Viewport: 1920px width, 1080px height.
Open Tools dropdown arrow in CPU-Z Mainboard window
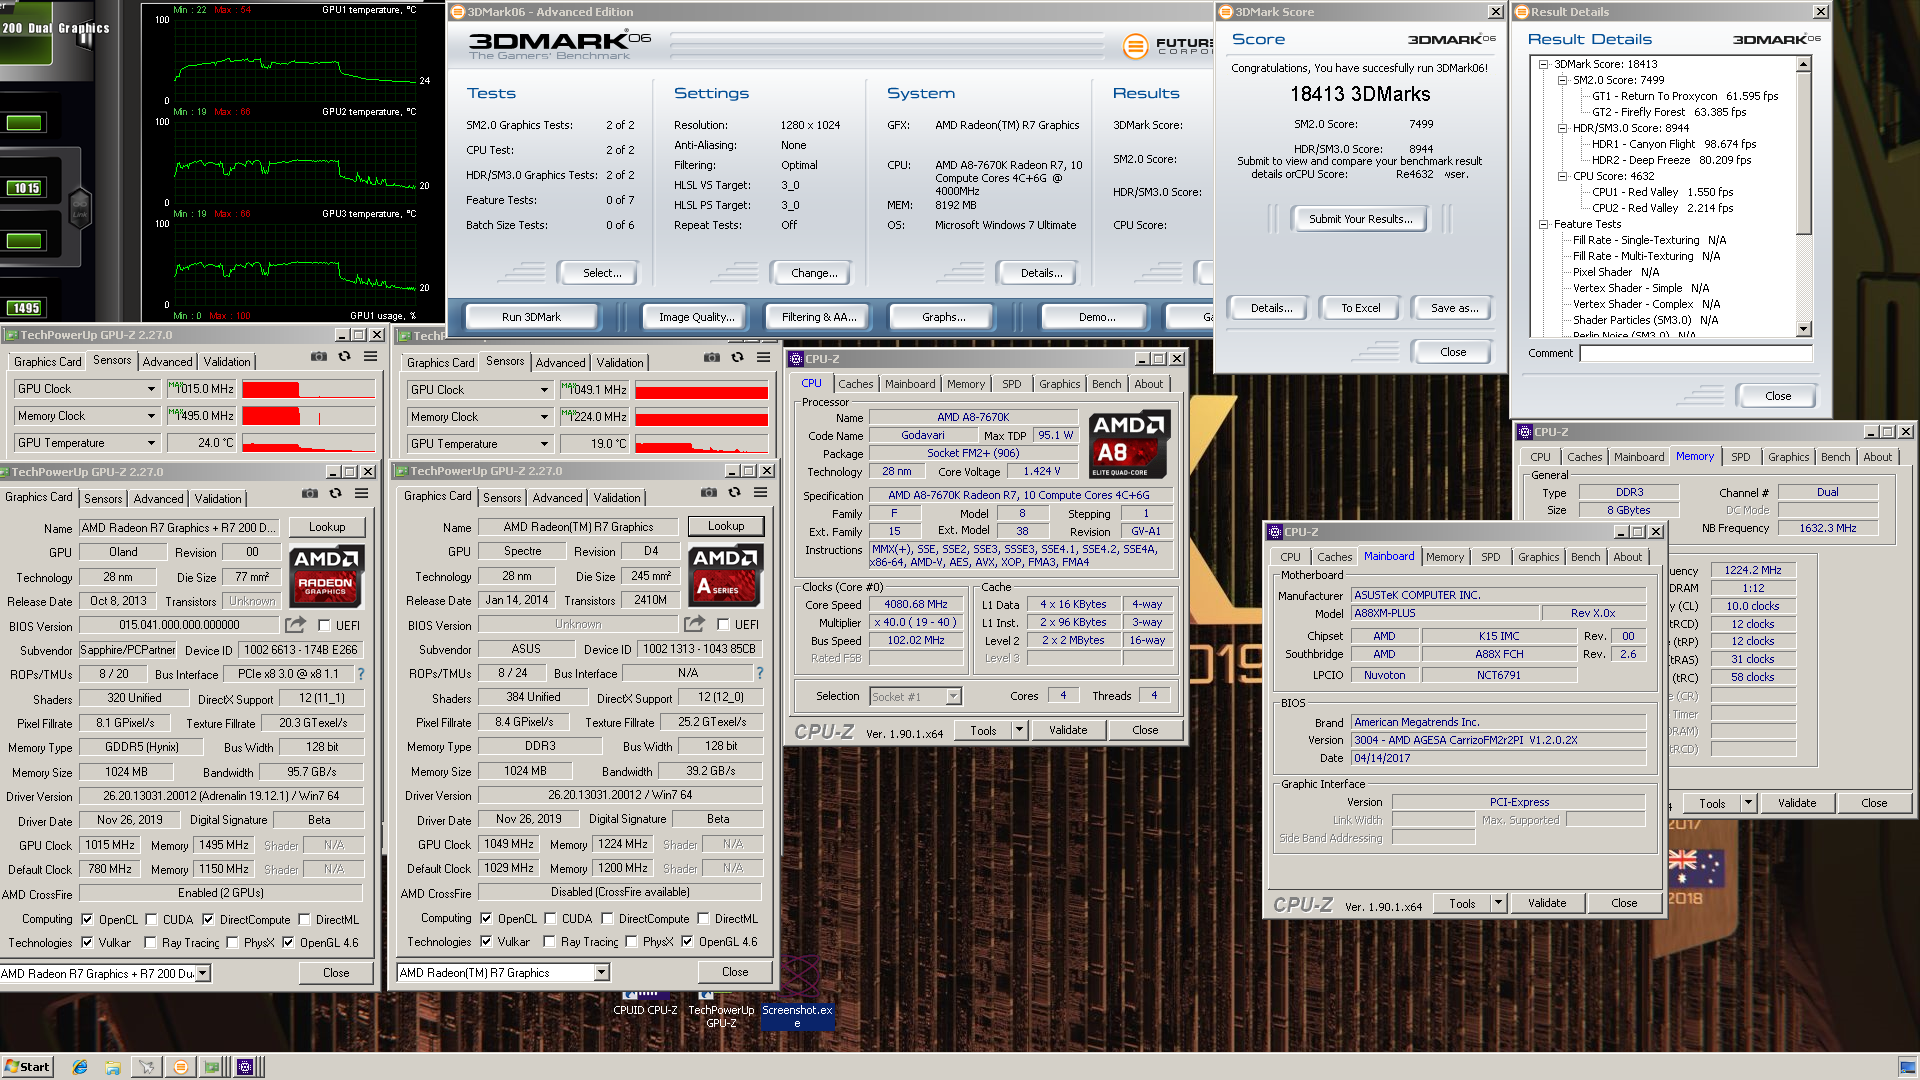1498,903
